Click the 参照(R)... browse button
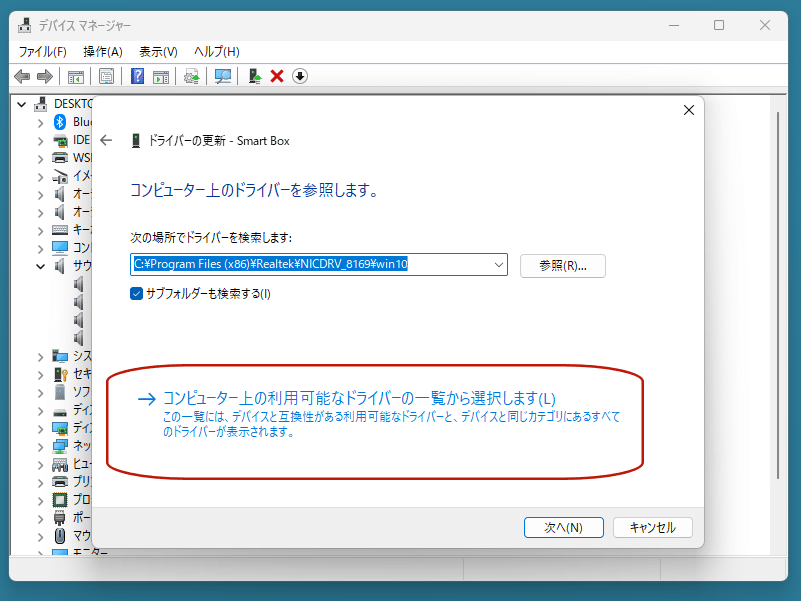 [x=562, y=266]
